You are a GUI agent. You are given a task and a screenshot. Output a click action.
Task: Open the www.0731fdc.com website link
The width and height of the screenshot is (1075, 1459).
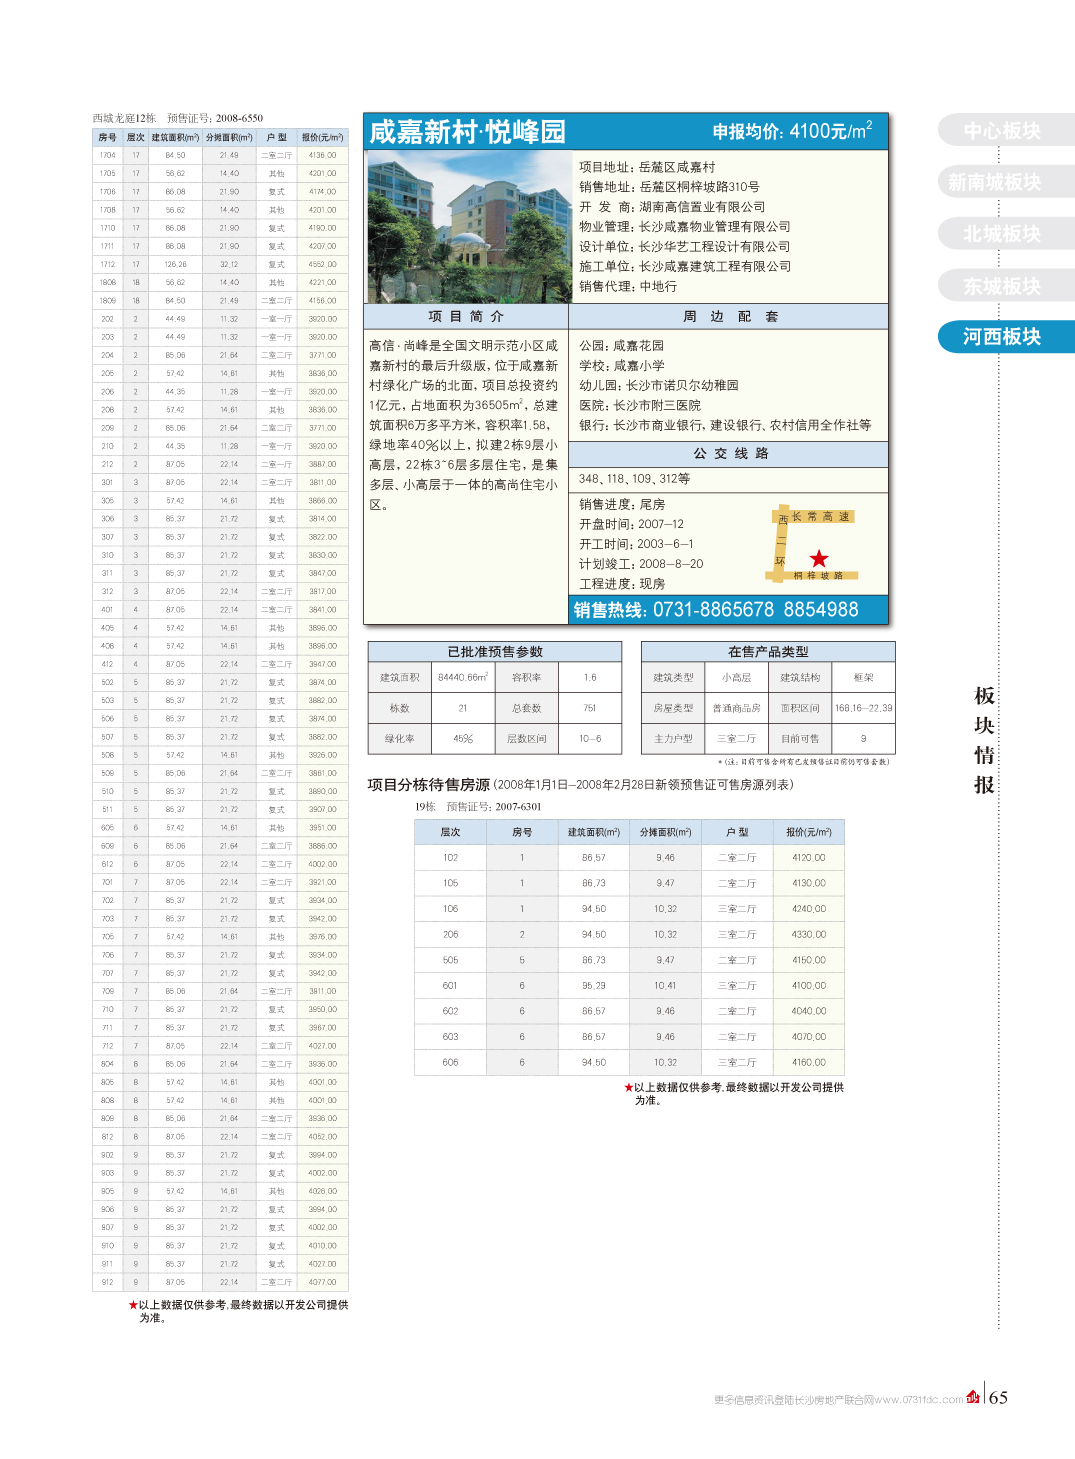919,1400
